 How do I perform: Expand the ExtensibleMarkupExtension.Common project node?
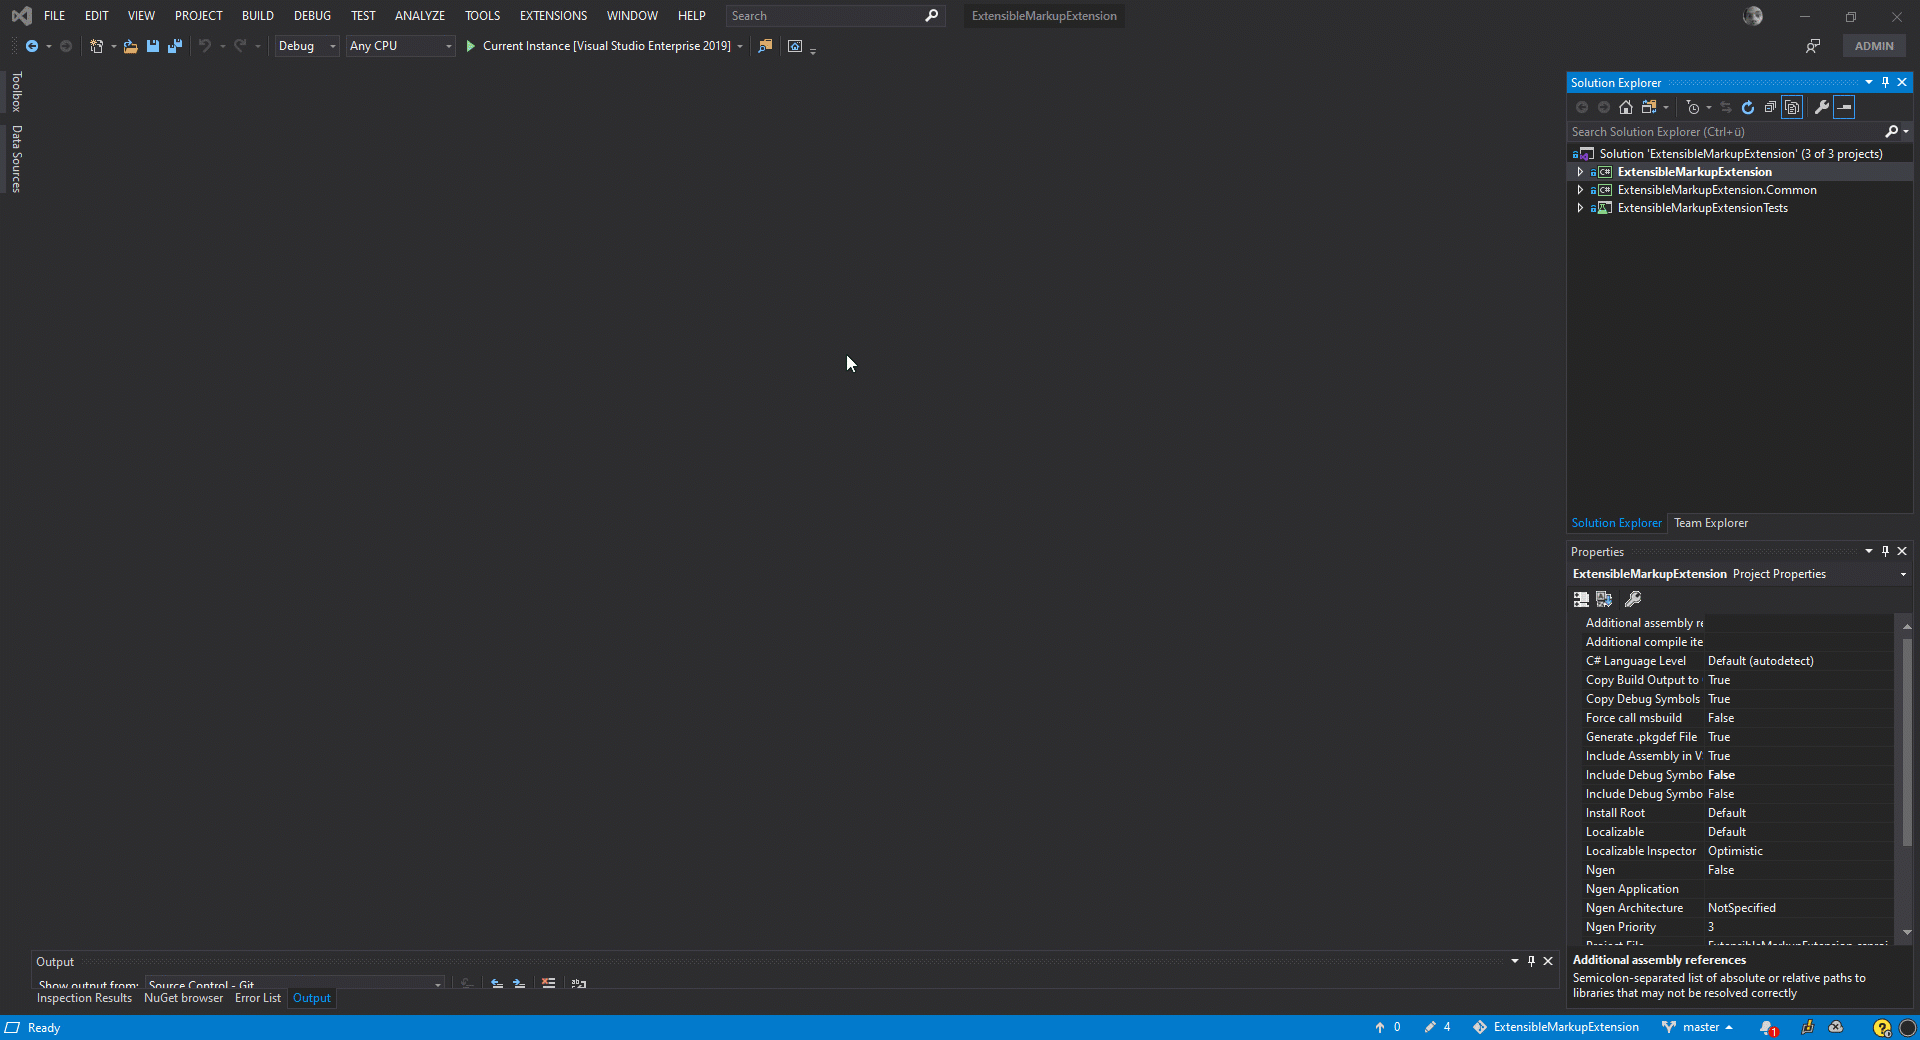click(x=1580, y=190)
